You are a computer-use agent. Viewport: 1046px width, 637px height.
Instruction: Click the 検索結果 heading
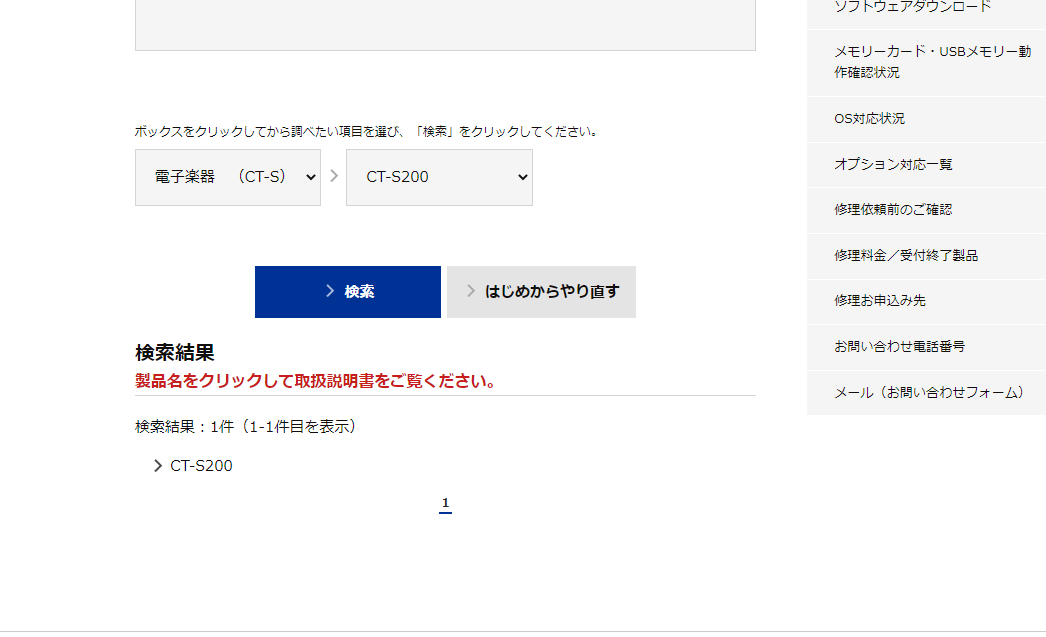click(175, 353)
